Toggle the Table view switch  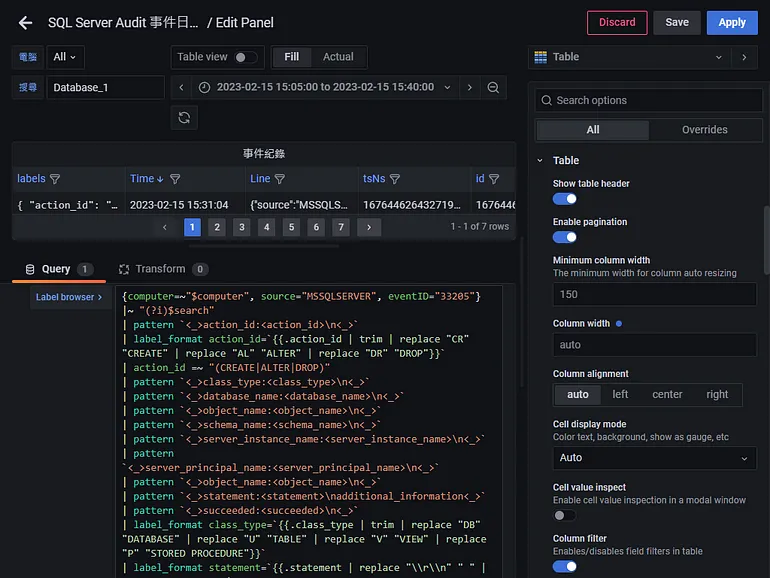click(x=245, y=57)
